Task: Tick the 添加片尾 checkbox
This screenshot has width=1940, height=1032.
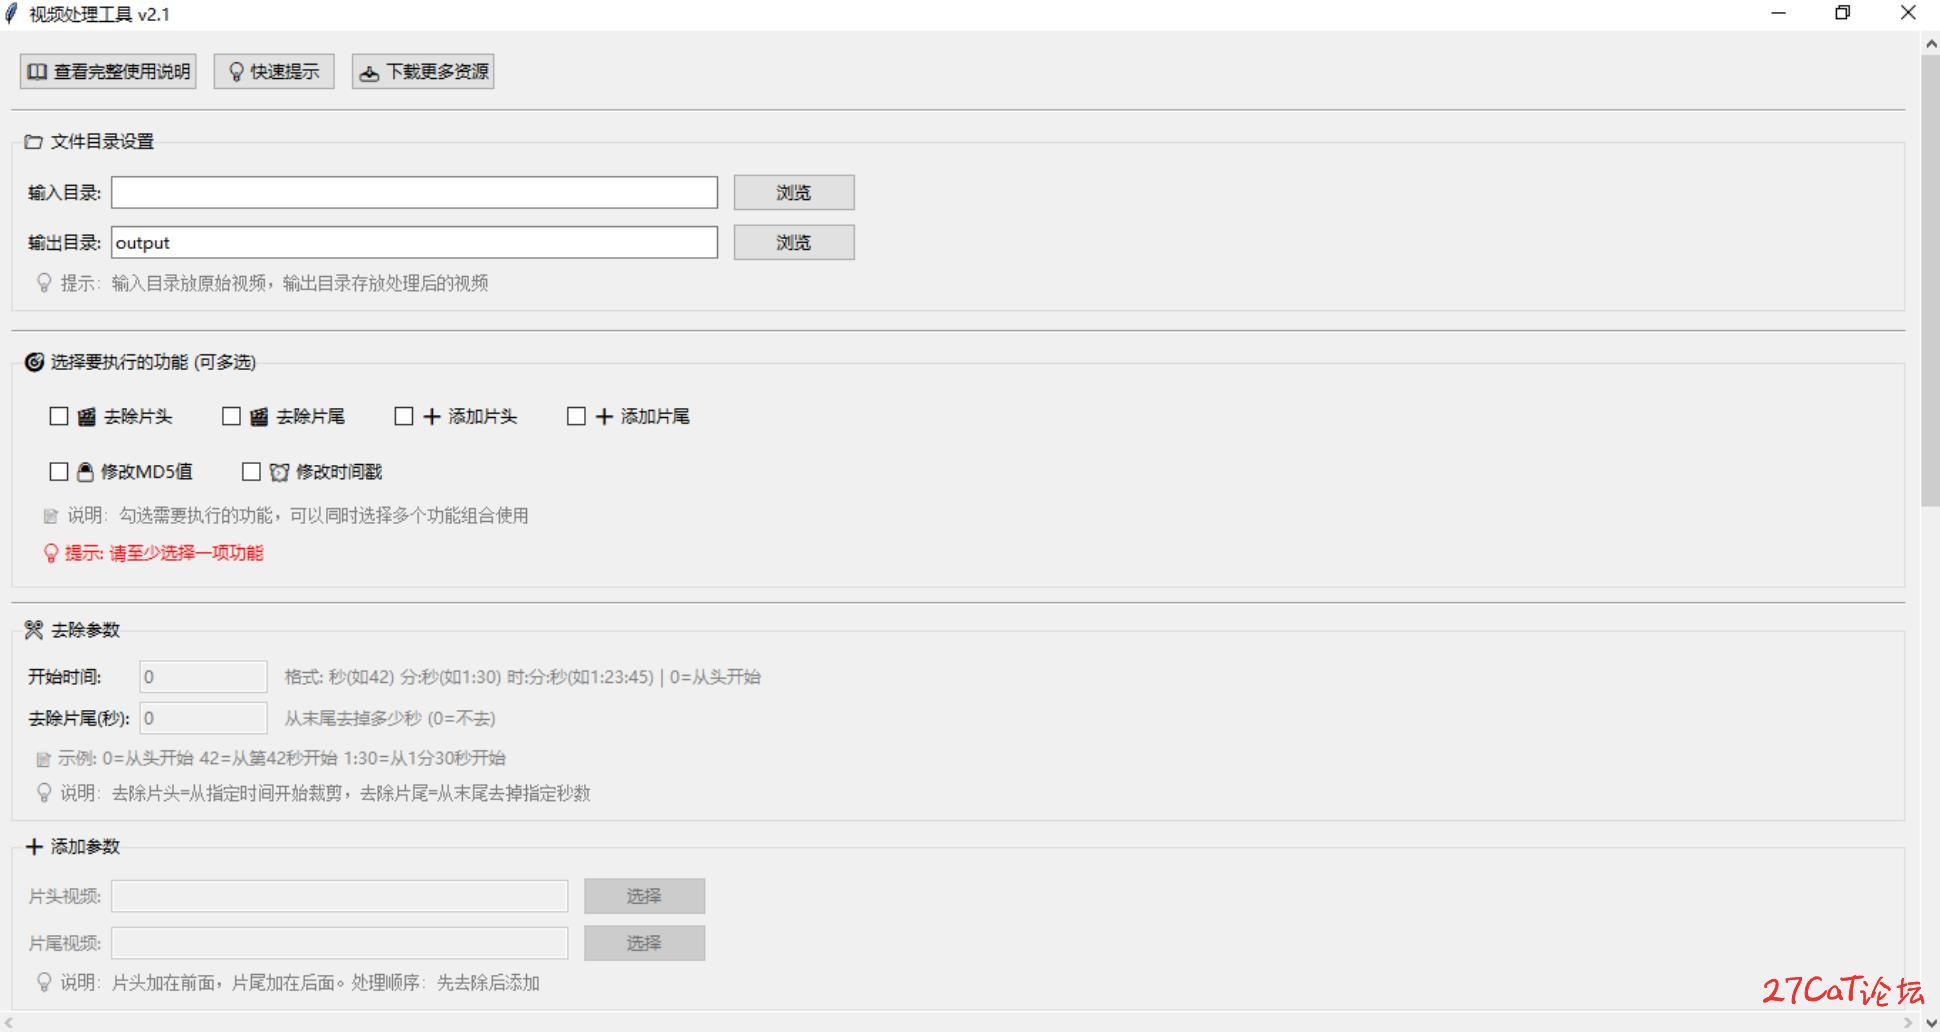Action: 576,416
